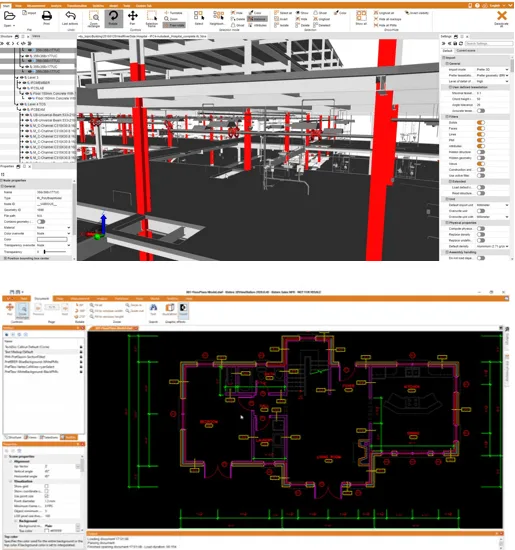Click the Color swatch field in properties
This screenshot has height=550, width=515.
point(52,239)
